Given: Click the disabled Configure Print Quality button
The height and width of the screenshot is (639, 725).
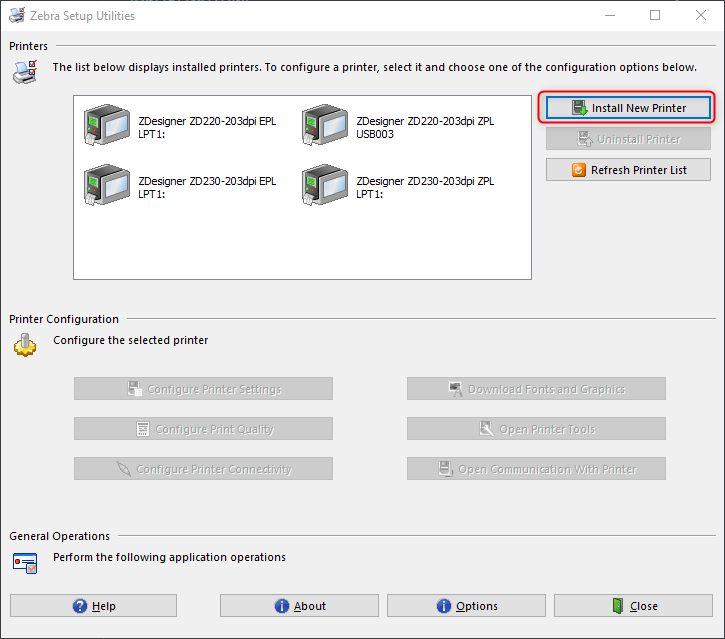Looking at the screenshot, I should pyautogui.click(x=203, y=429).
